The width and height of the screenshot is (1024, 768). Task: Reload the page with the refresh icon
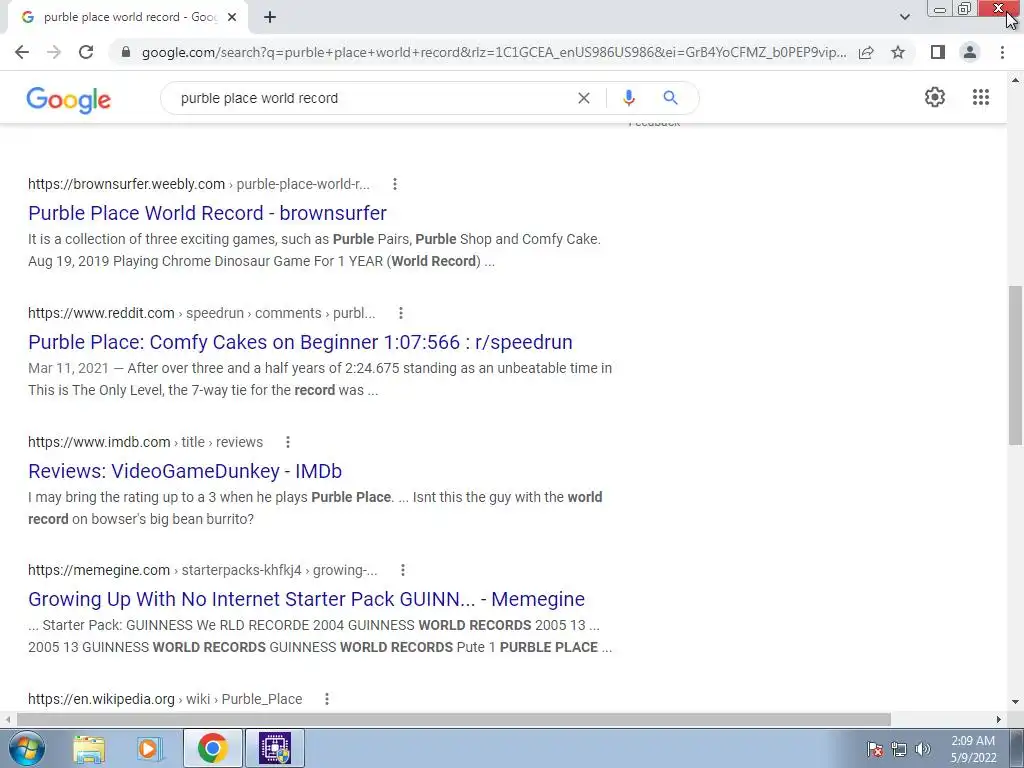coord(86,52)
